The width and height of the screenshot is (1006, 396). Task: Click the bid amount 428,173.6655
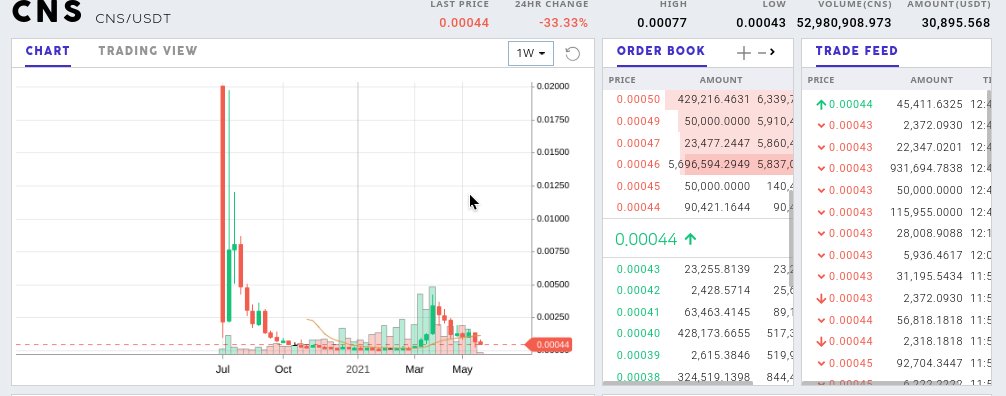714,334
